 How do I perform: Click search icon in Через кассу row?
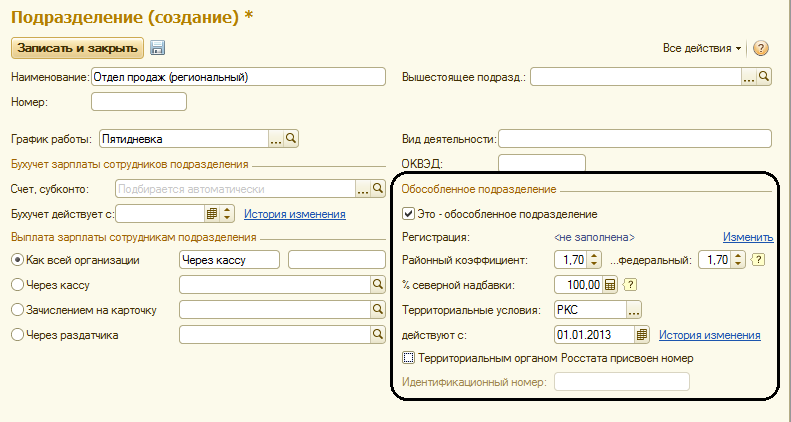(378, 285)
